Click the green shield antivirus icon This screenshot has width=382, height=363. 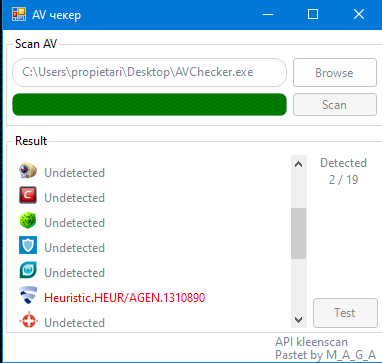[28, 221]
